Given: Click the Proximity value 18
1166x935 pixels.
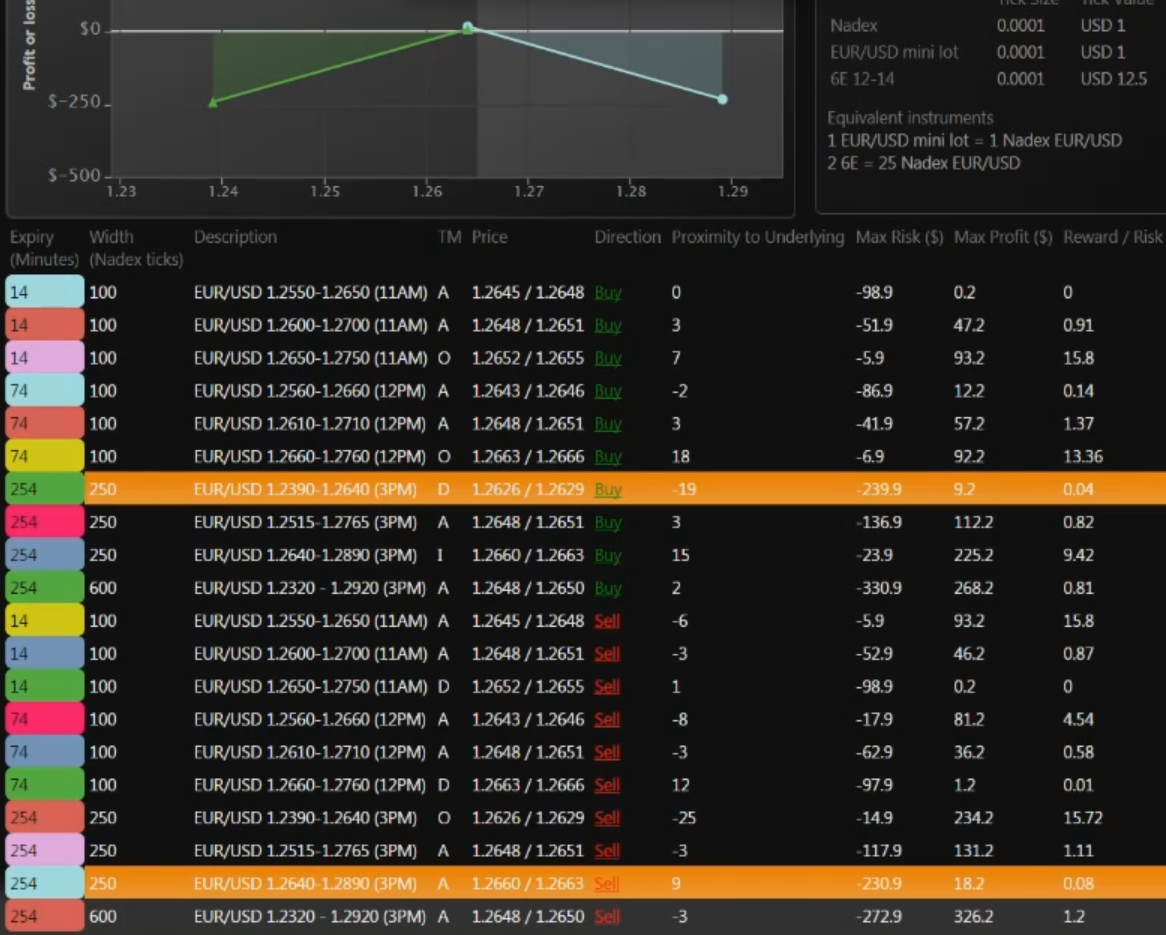Looking at the screenshot, I should (680, 456).
